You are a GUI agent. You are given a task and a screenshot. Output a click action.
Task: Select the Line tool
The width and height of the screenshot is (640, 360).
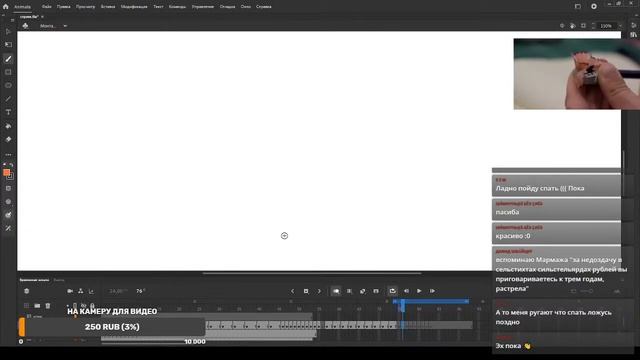pos(8,99)
